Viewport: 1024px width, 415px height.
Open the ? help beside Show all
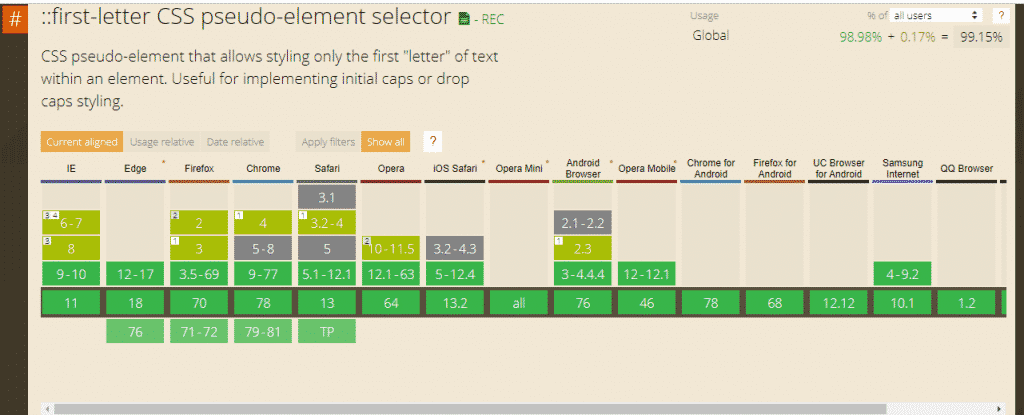pos(433,142)
